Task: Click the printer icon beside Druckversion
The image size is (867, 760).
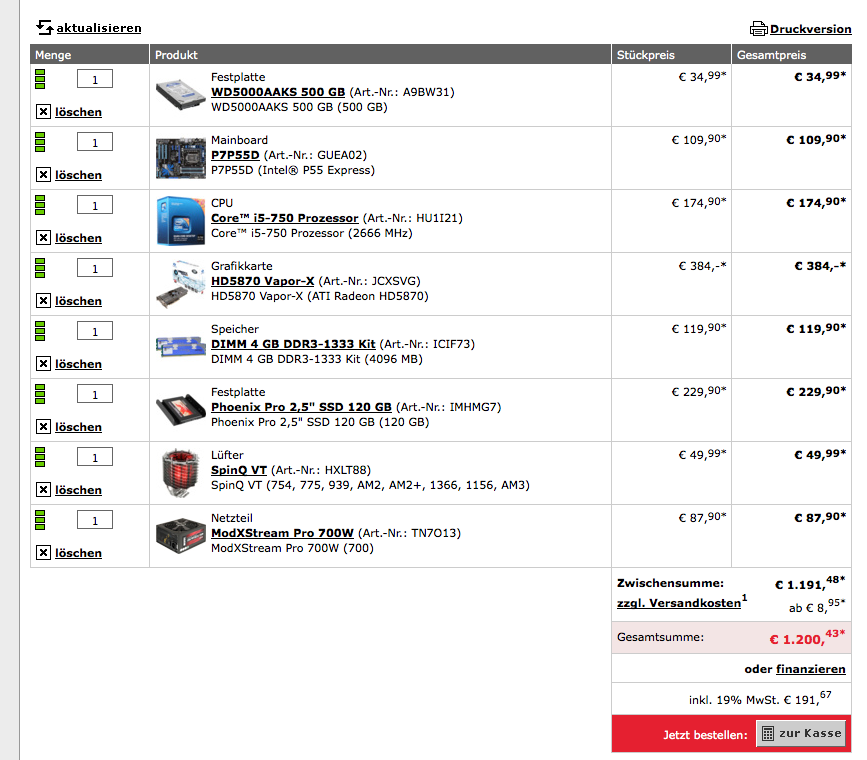Action: pyautogui.click(x=759, y=29)
